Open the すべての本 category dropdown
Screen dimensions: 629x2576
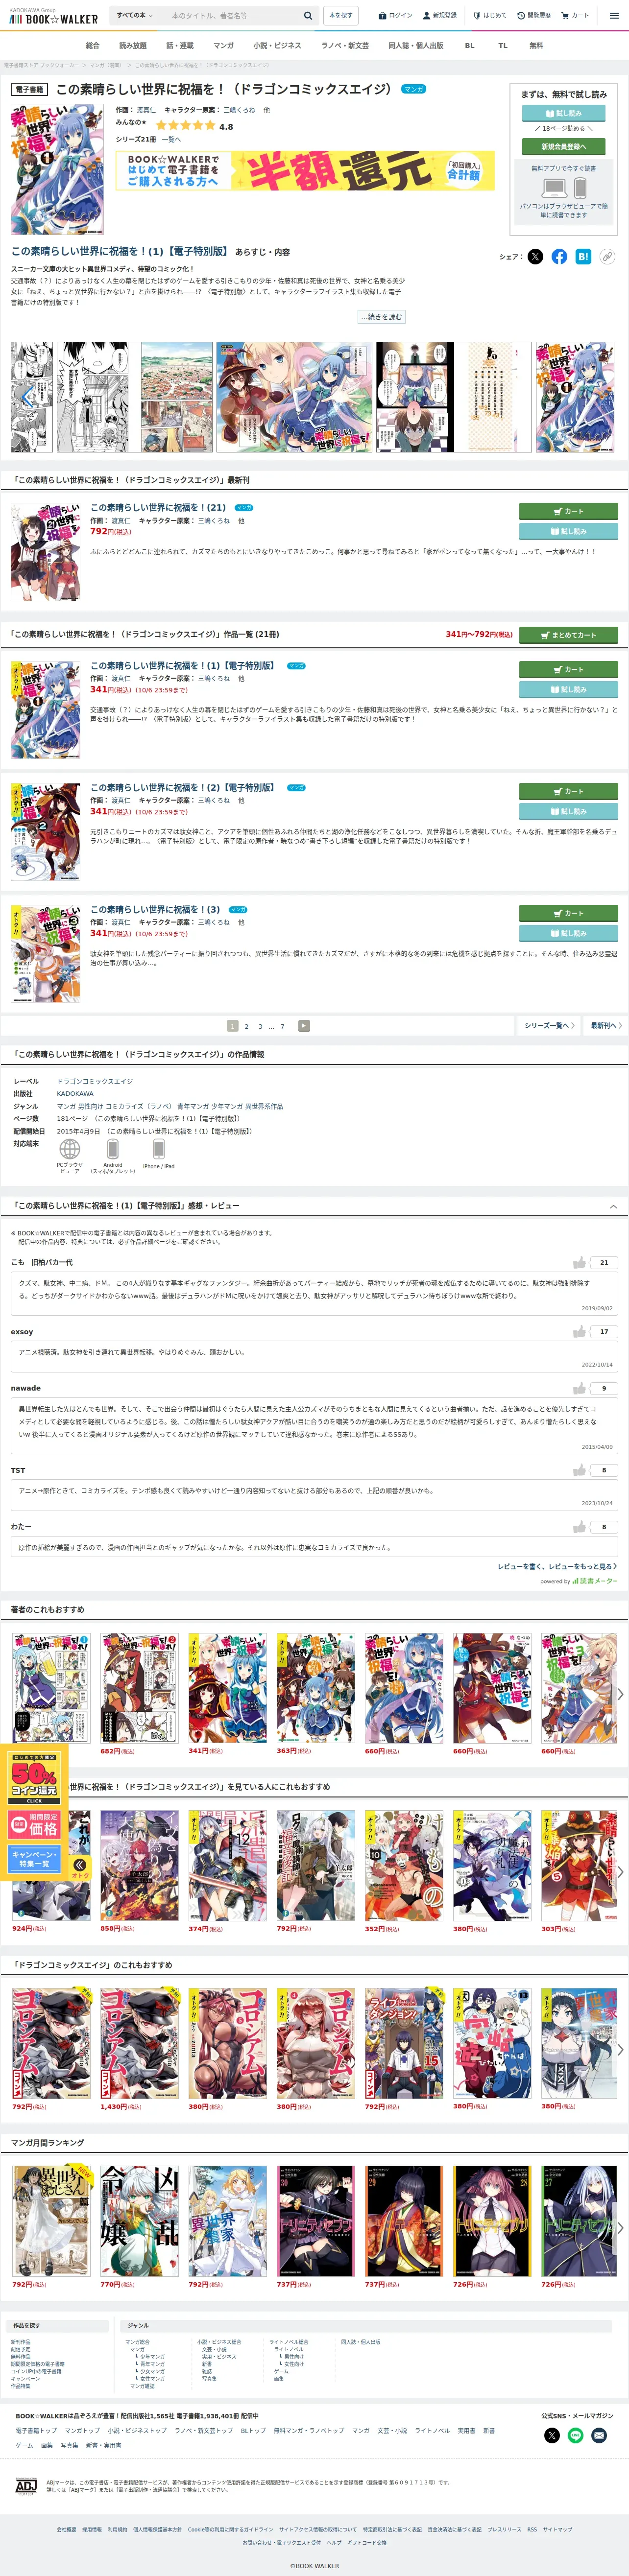tap(134, 16)
